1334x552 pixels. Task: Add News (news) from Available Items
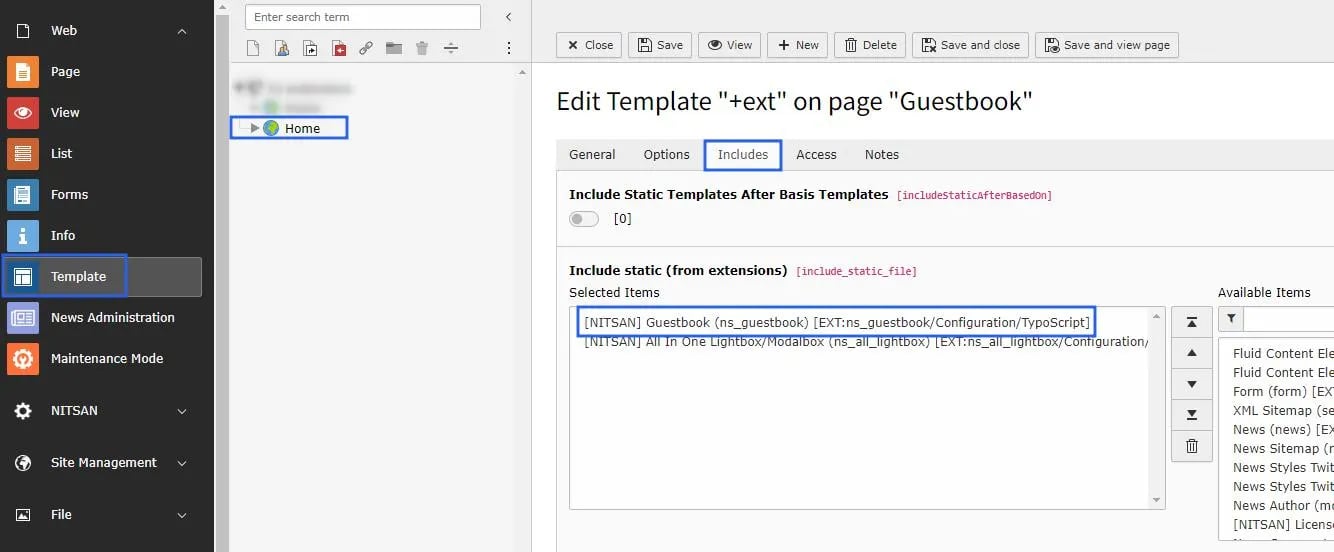1283,430
